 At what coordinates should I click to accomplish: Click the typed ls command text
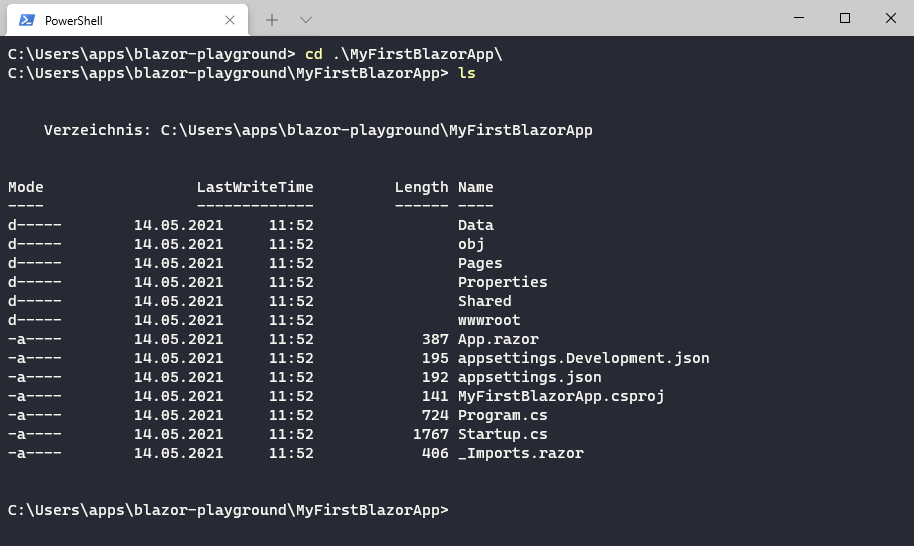(x=466, y=73)
